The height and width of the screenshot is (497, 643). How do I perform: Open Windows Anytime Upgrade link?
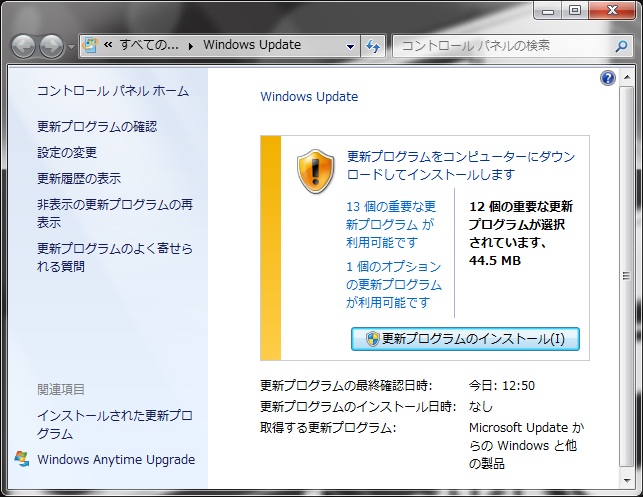(x=116, y=460)
